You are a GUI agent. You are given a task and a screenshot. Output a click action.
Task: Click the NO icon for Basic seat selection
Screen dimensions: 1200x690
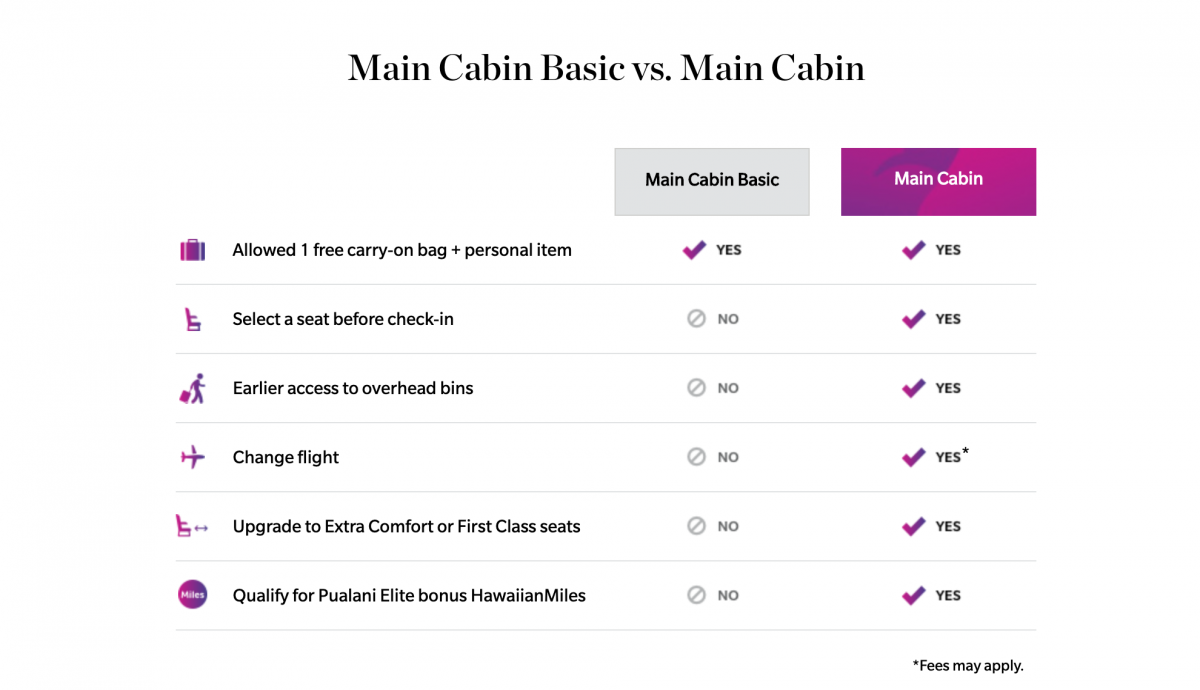696,319
